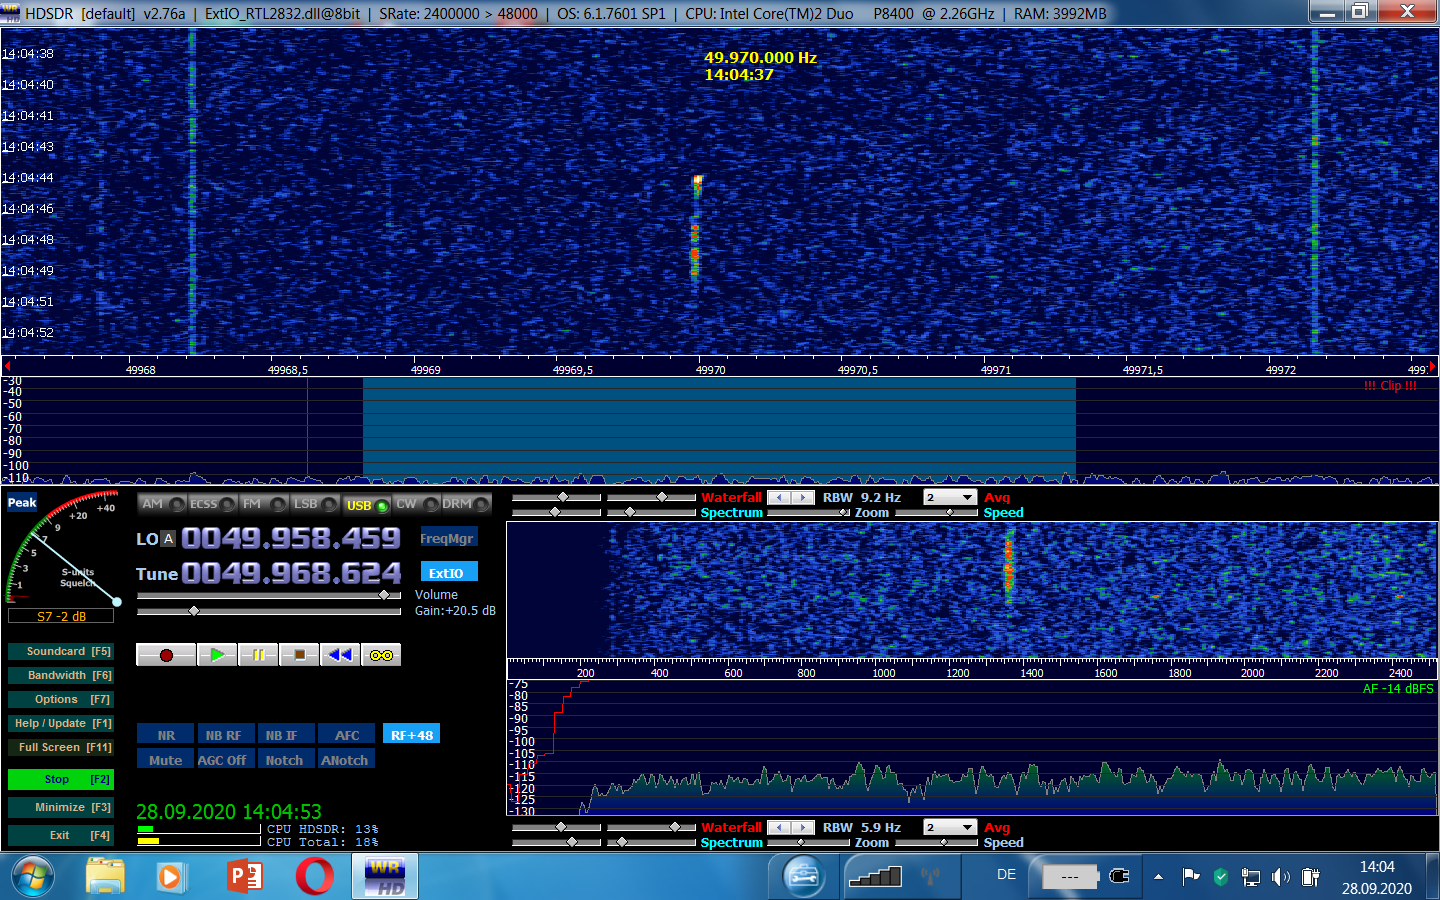Click Minimize [F3] button
The image size is (1440, 900).
pos(60,807)
